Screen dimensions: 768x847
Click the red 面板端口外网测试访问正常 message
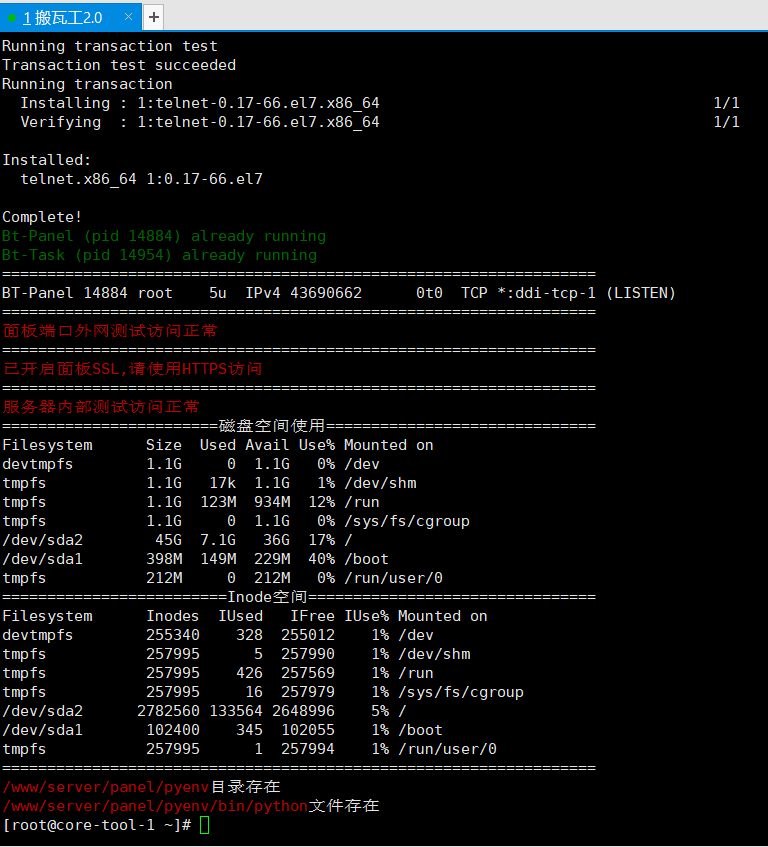[110, 331]
